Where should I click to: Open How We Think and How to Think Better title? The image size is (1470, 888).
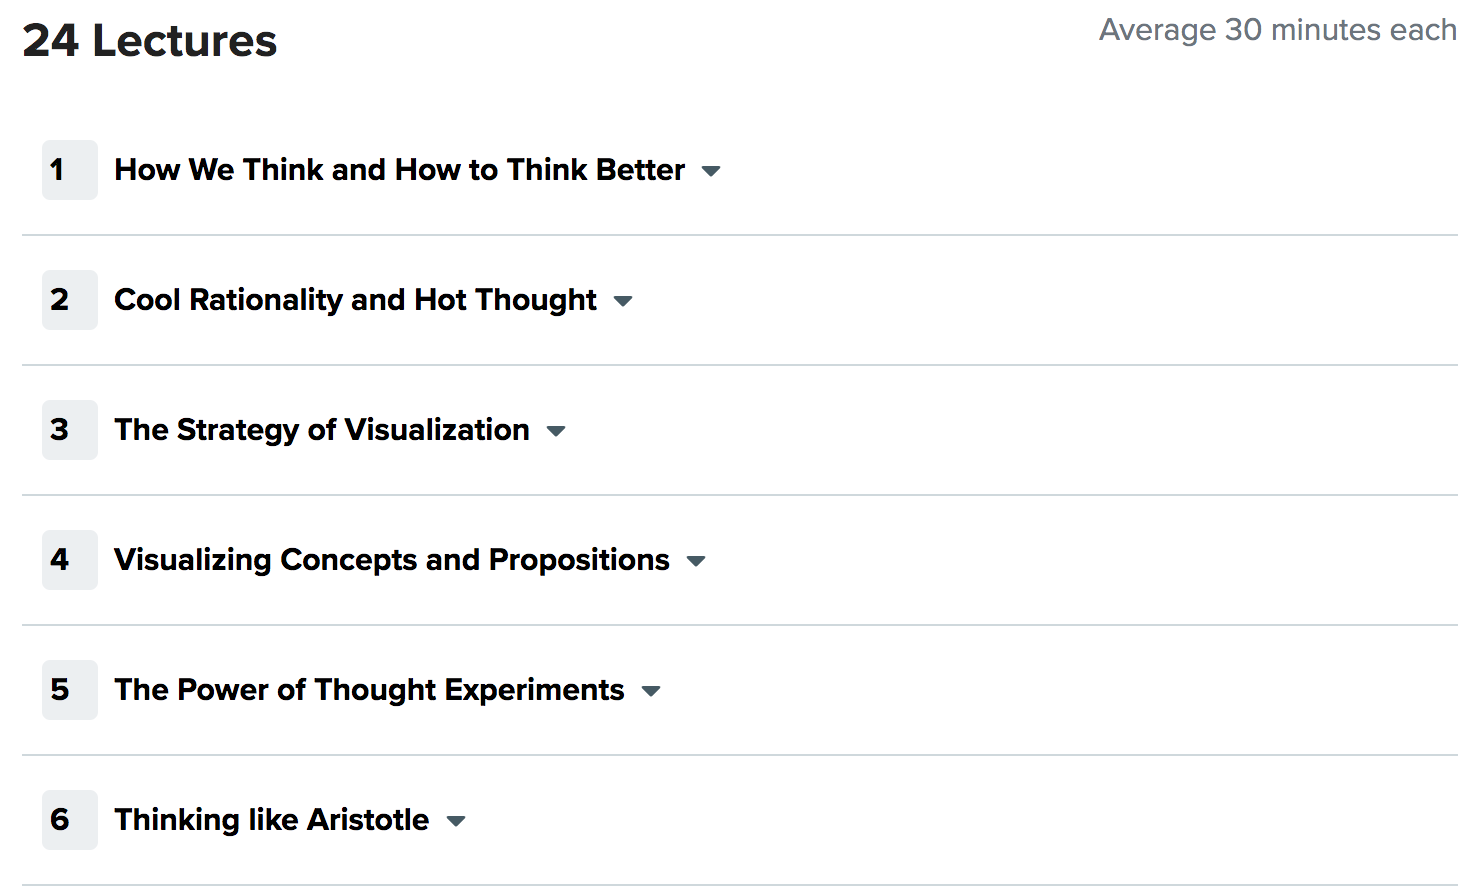tap(400, 170)
